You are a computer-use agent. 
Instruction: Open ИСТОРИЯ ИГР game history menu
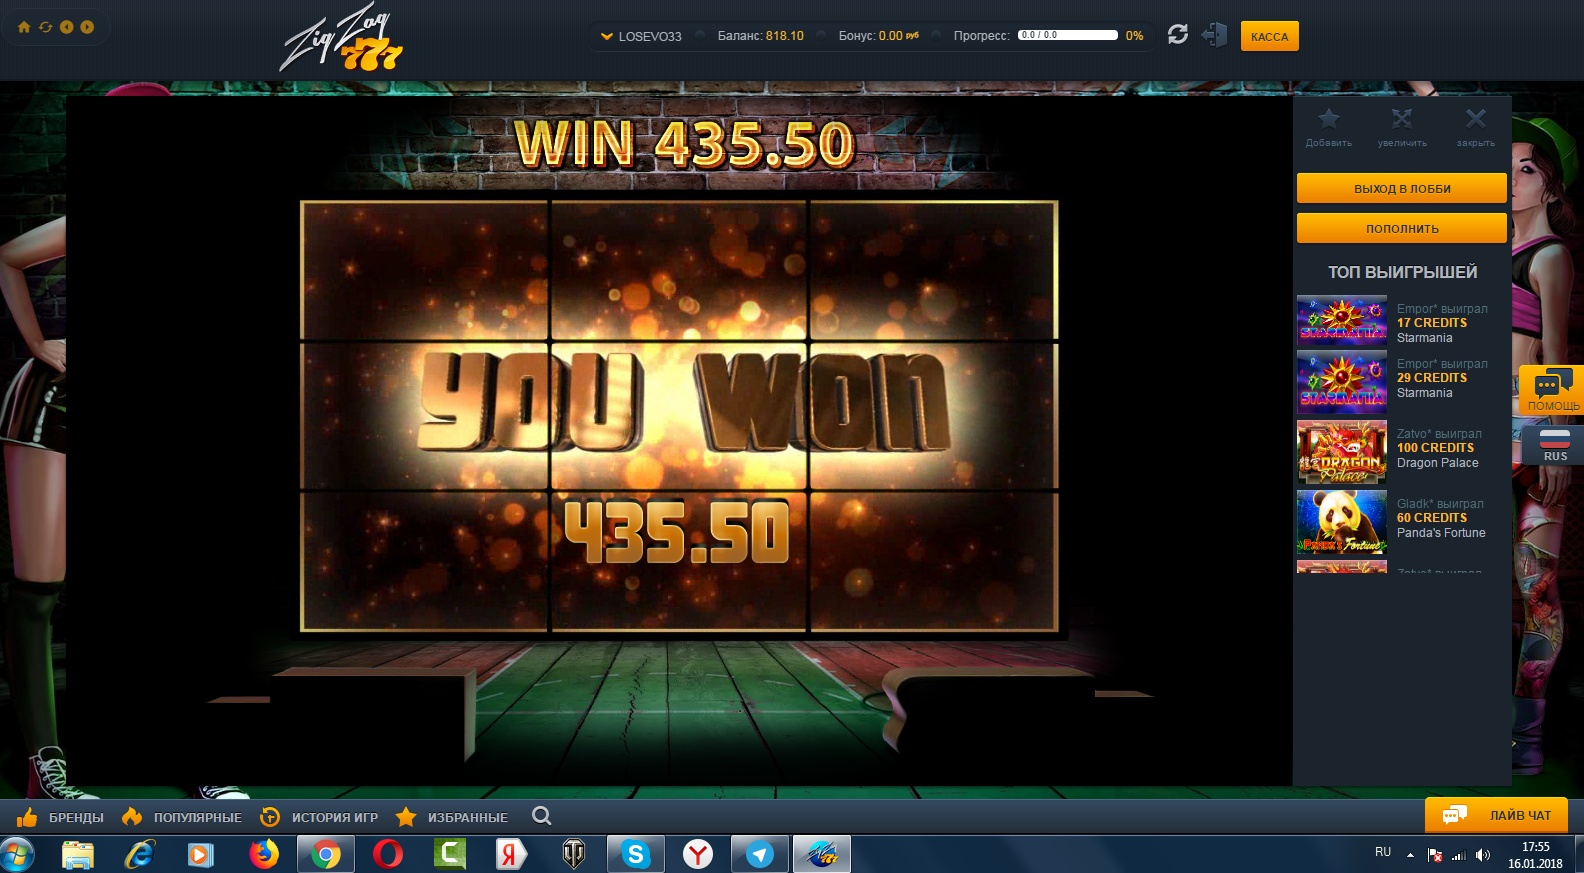click(319, 817)
